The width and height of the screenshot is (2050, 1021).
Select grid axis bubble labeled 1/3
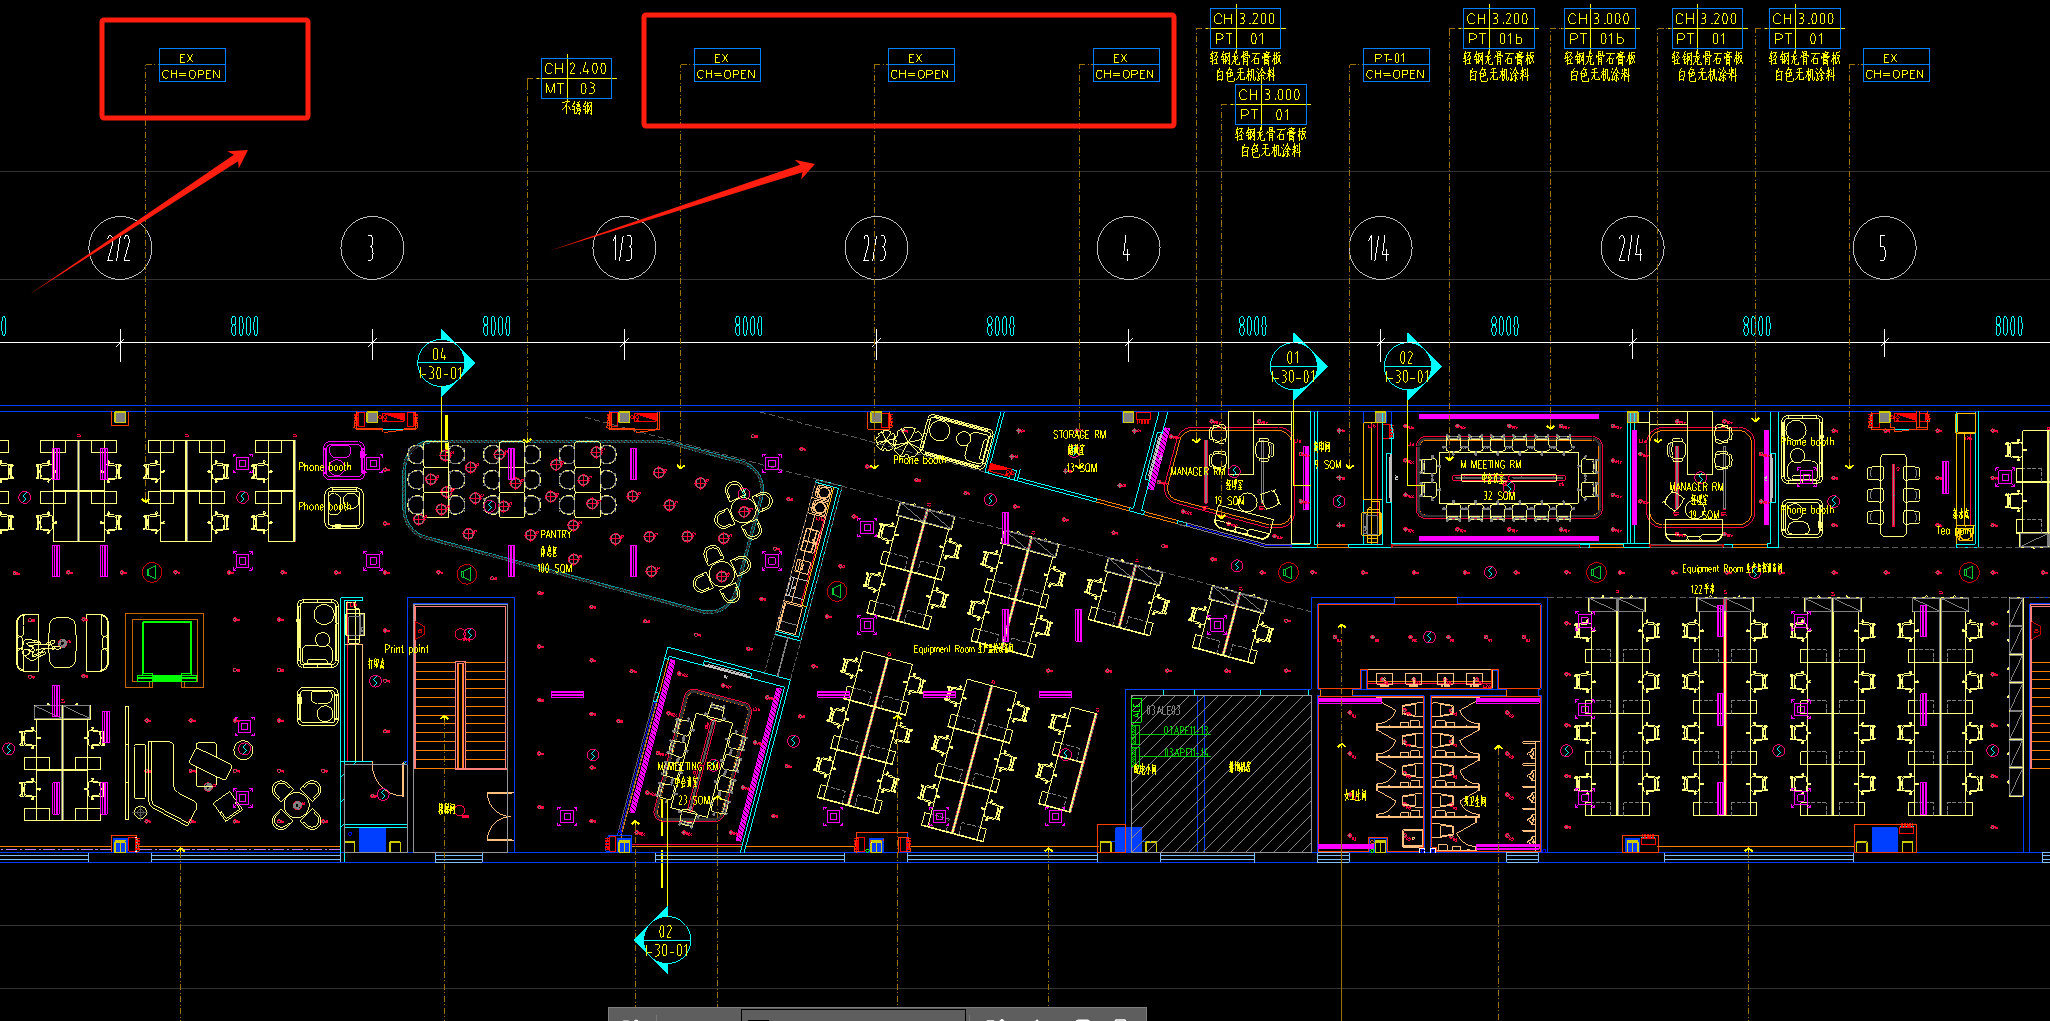(x=624, y=248)
